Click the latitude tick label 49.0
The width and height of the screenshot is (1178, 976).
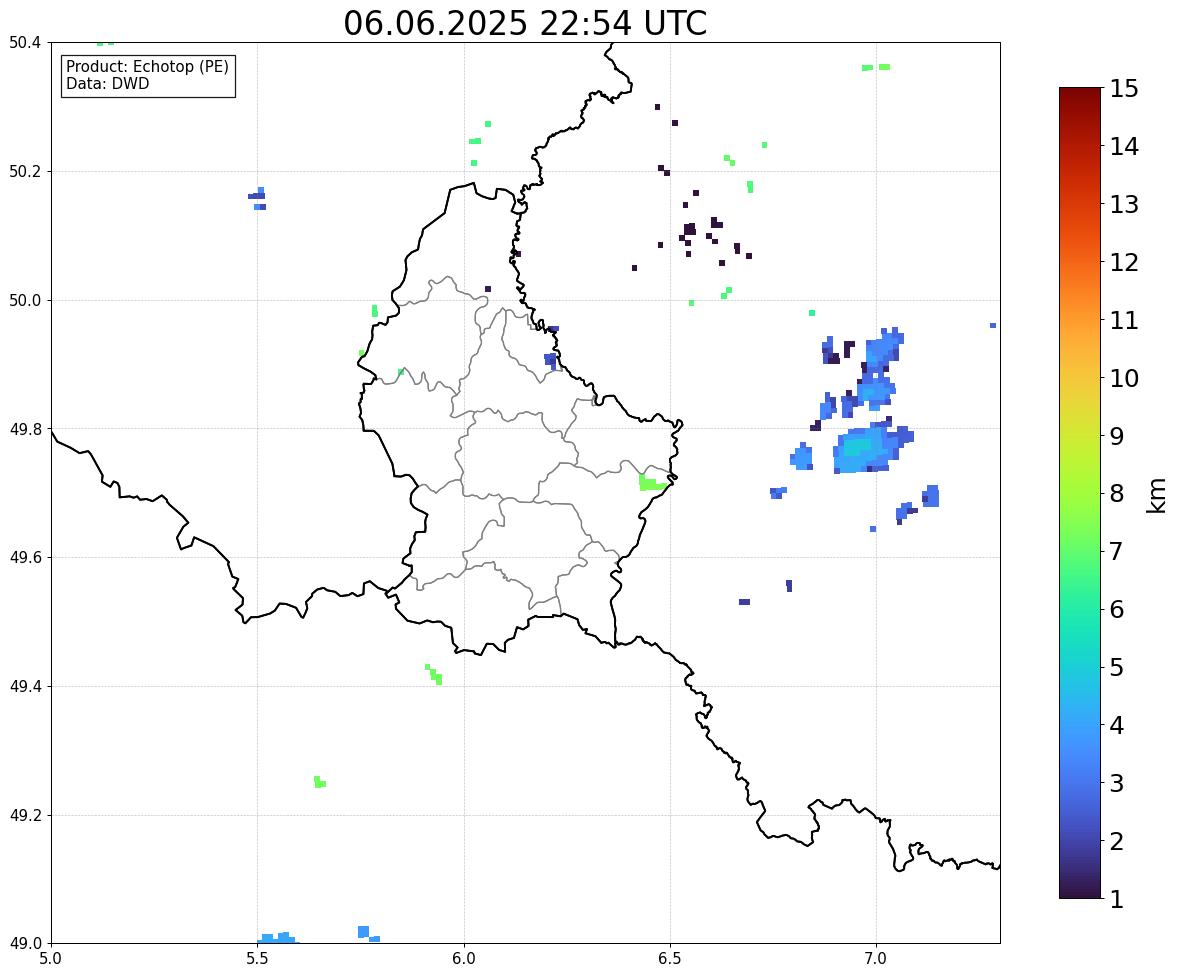tap(25, 944)
